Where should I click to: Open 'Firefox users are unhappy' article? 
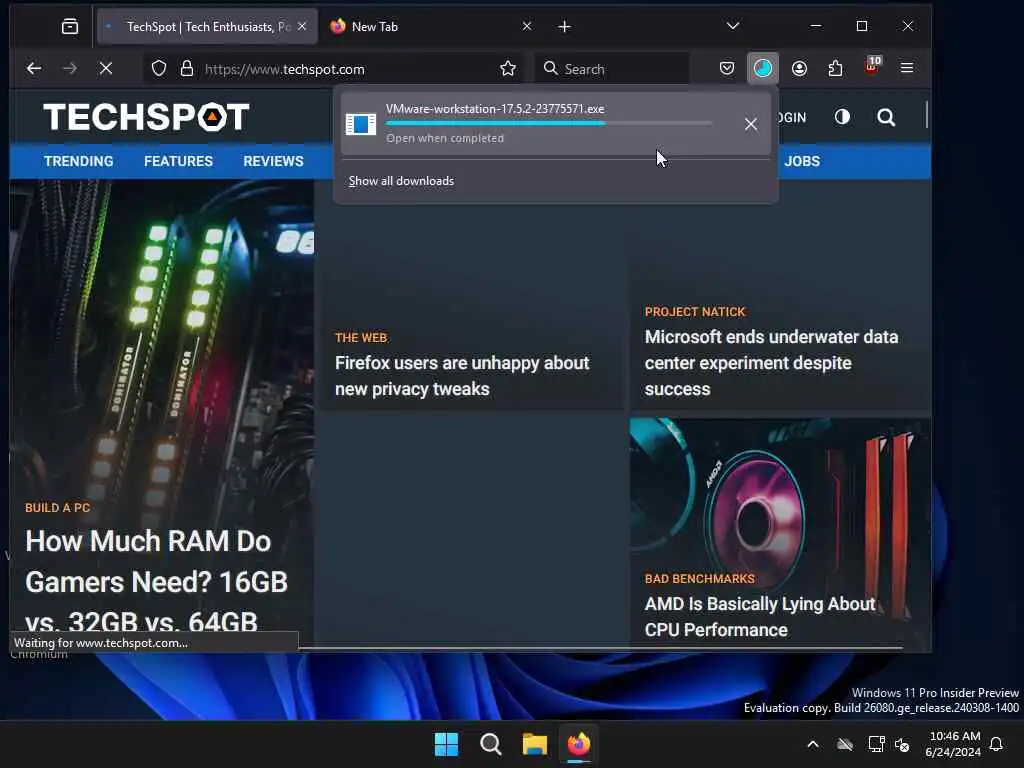(x=462, y=376)
